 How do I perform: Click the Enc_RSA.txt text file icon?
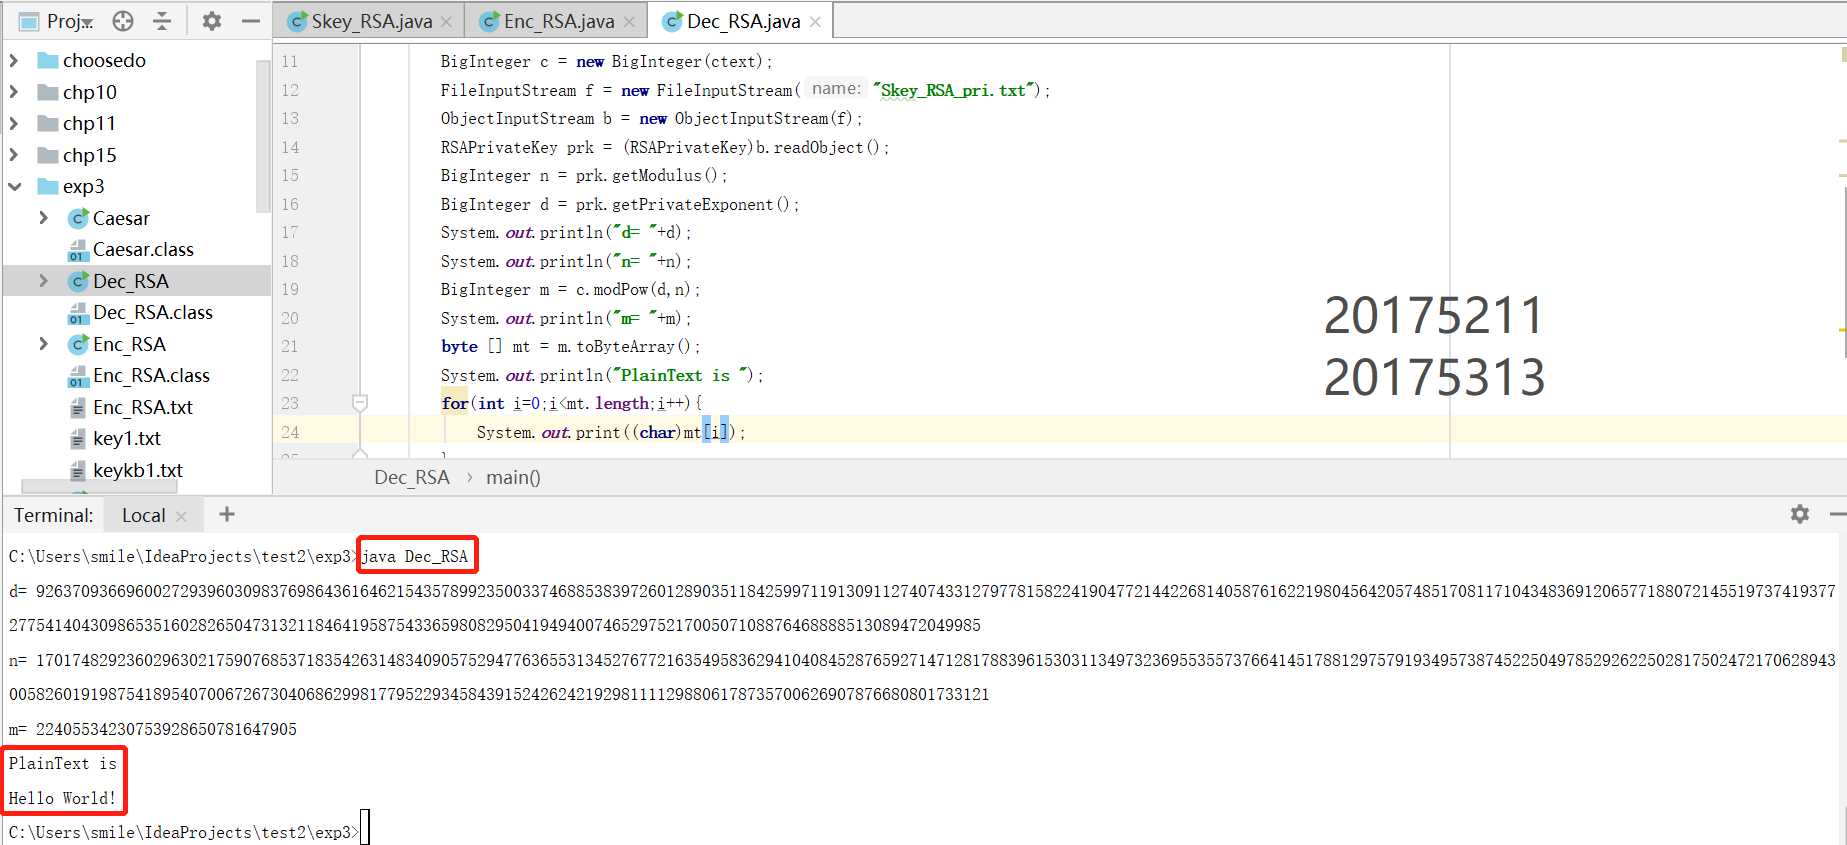tap(78, 408)
